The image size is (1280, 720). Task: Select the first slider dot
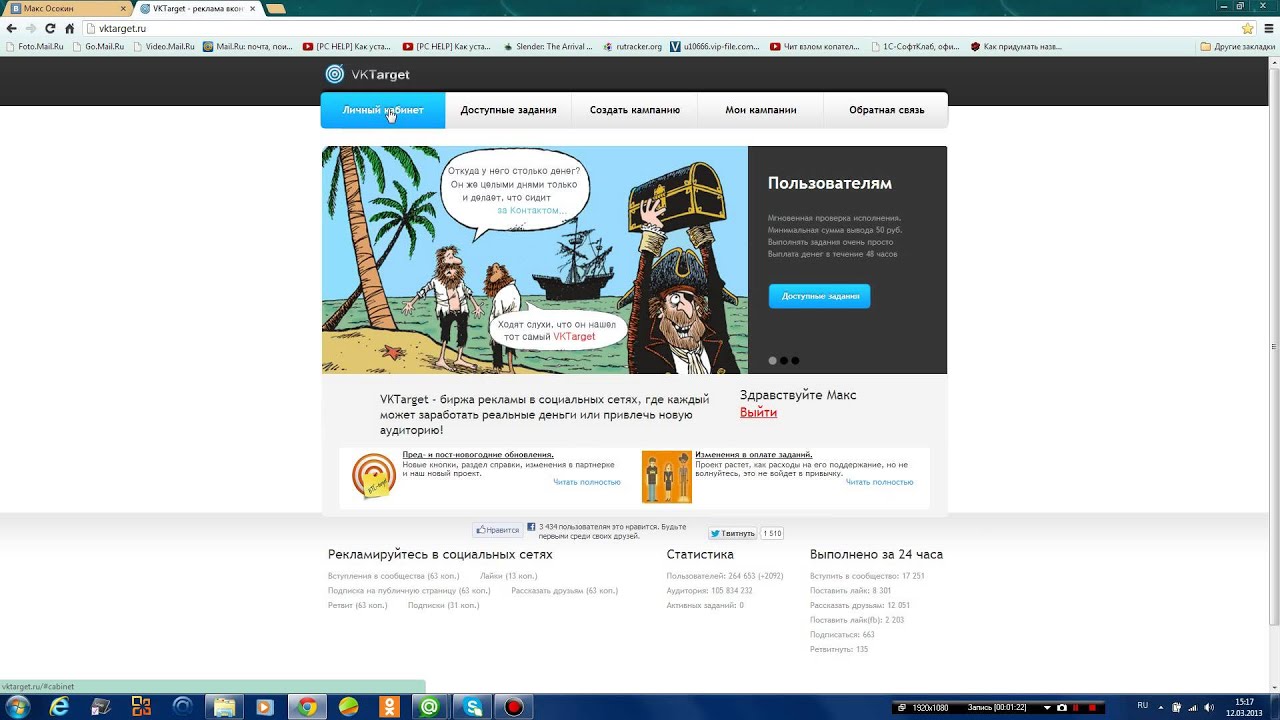pyautogui.click(x=772, y=360)
